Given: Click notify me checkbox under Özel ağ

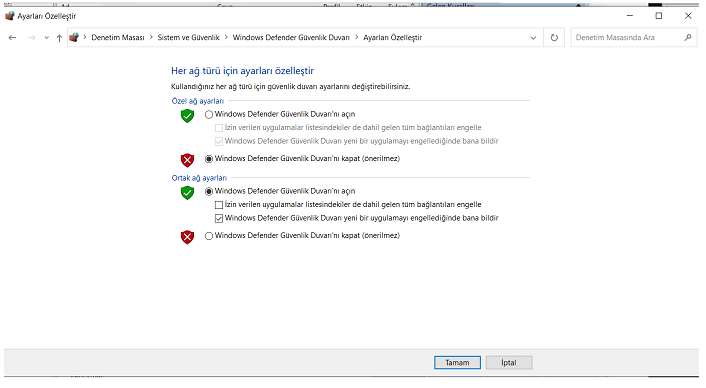Looking at the screenshot, I should coord(219,142).
